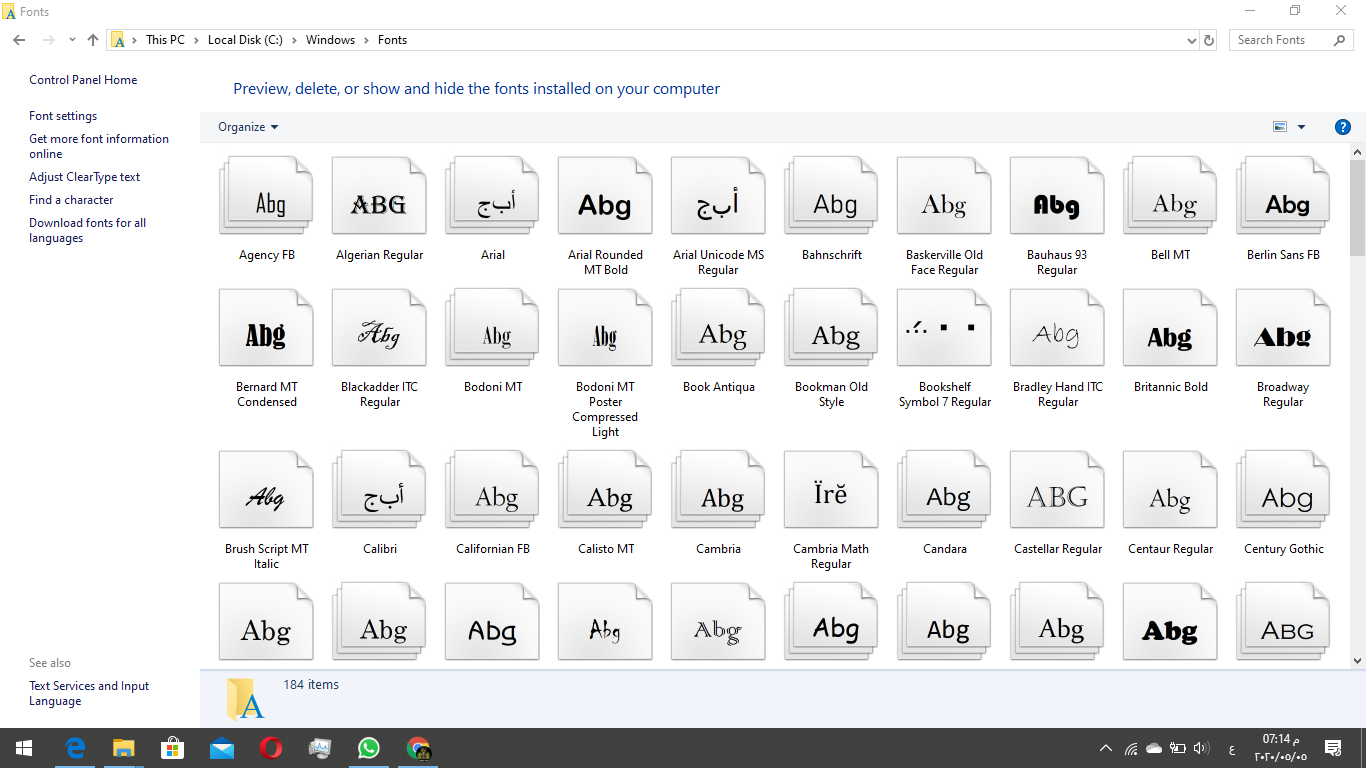Select the Agency FB font icon
The height and width of the screenshot is (768, 1366).
click(267, 197)
